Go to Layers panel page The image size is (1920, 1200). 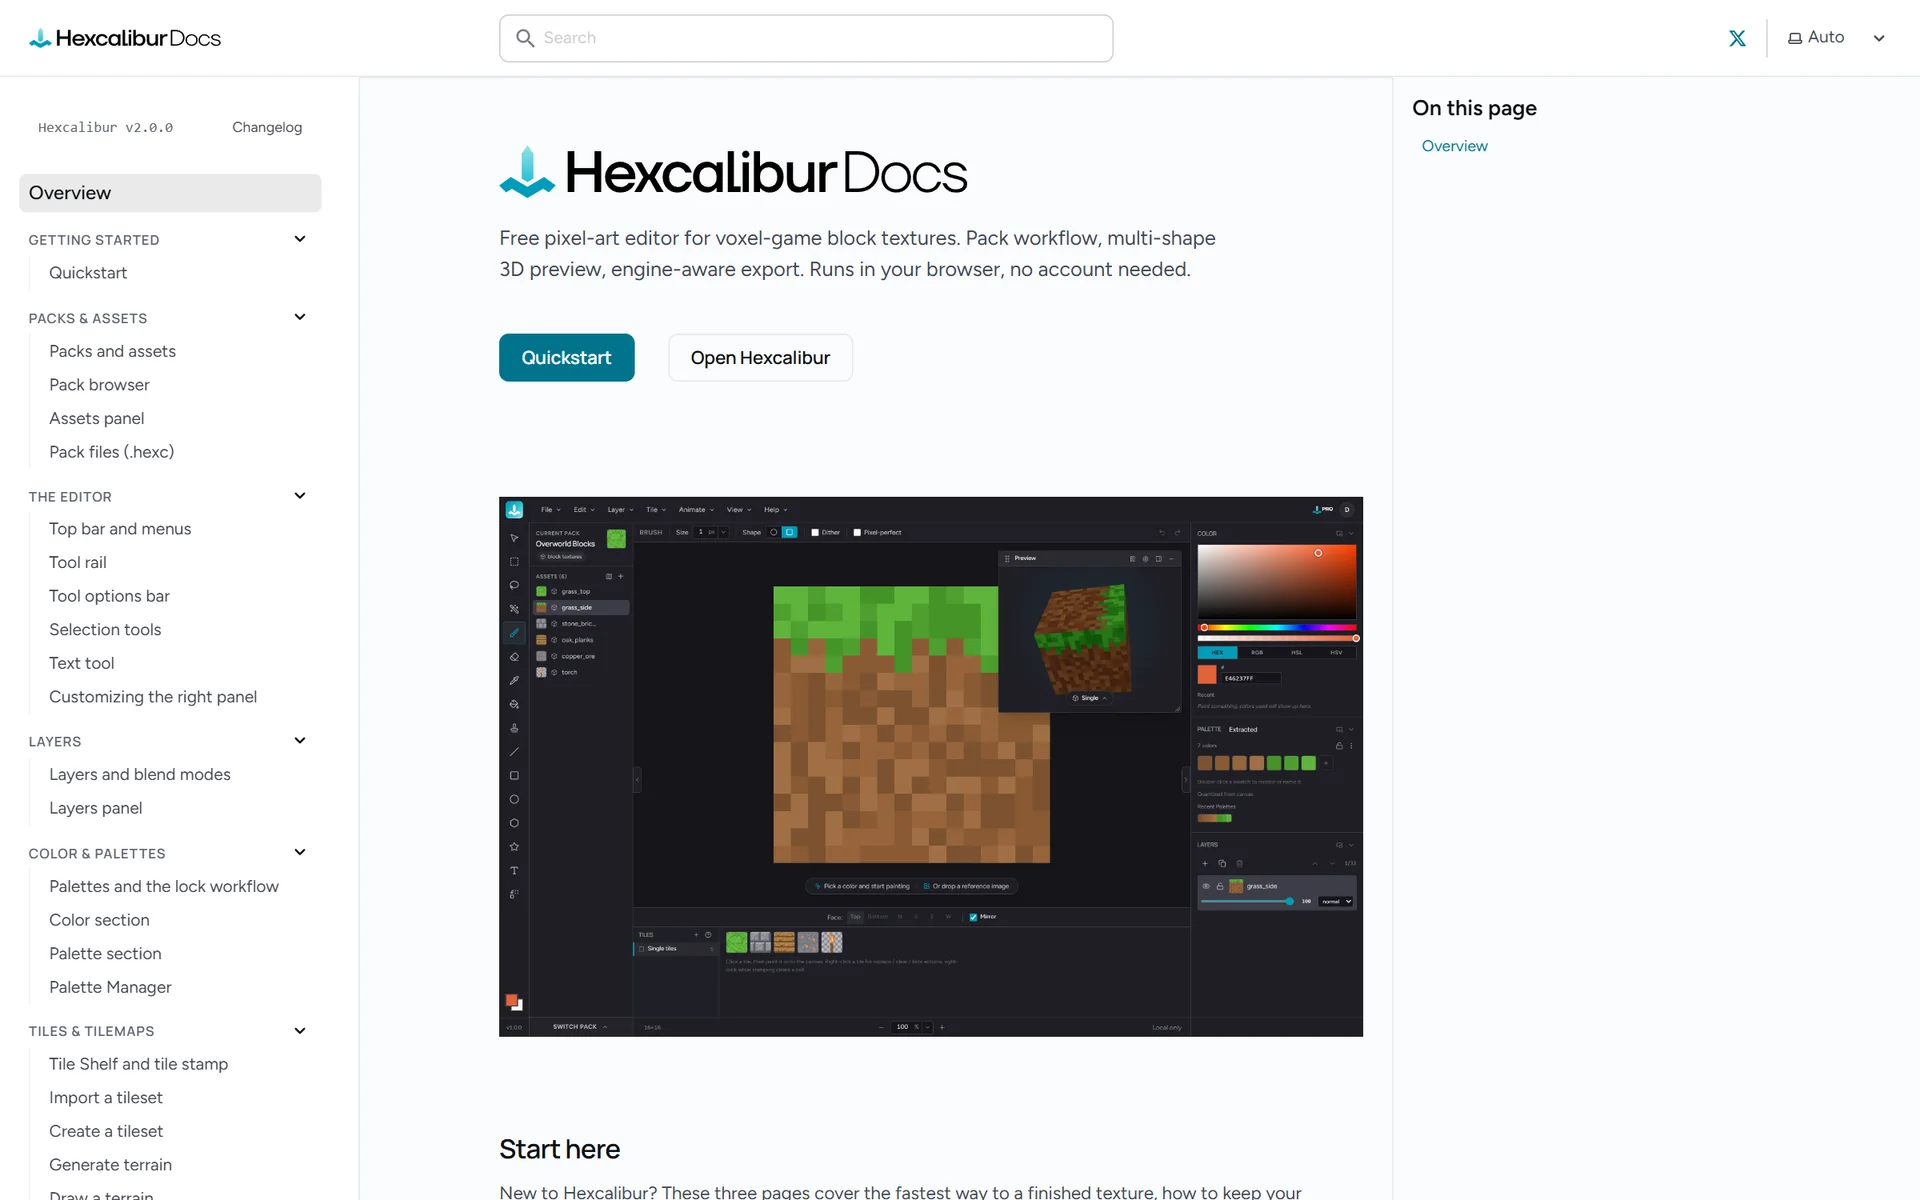coord(95,808)
